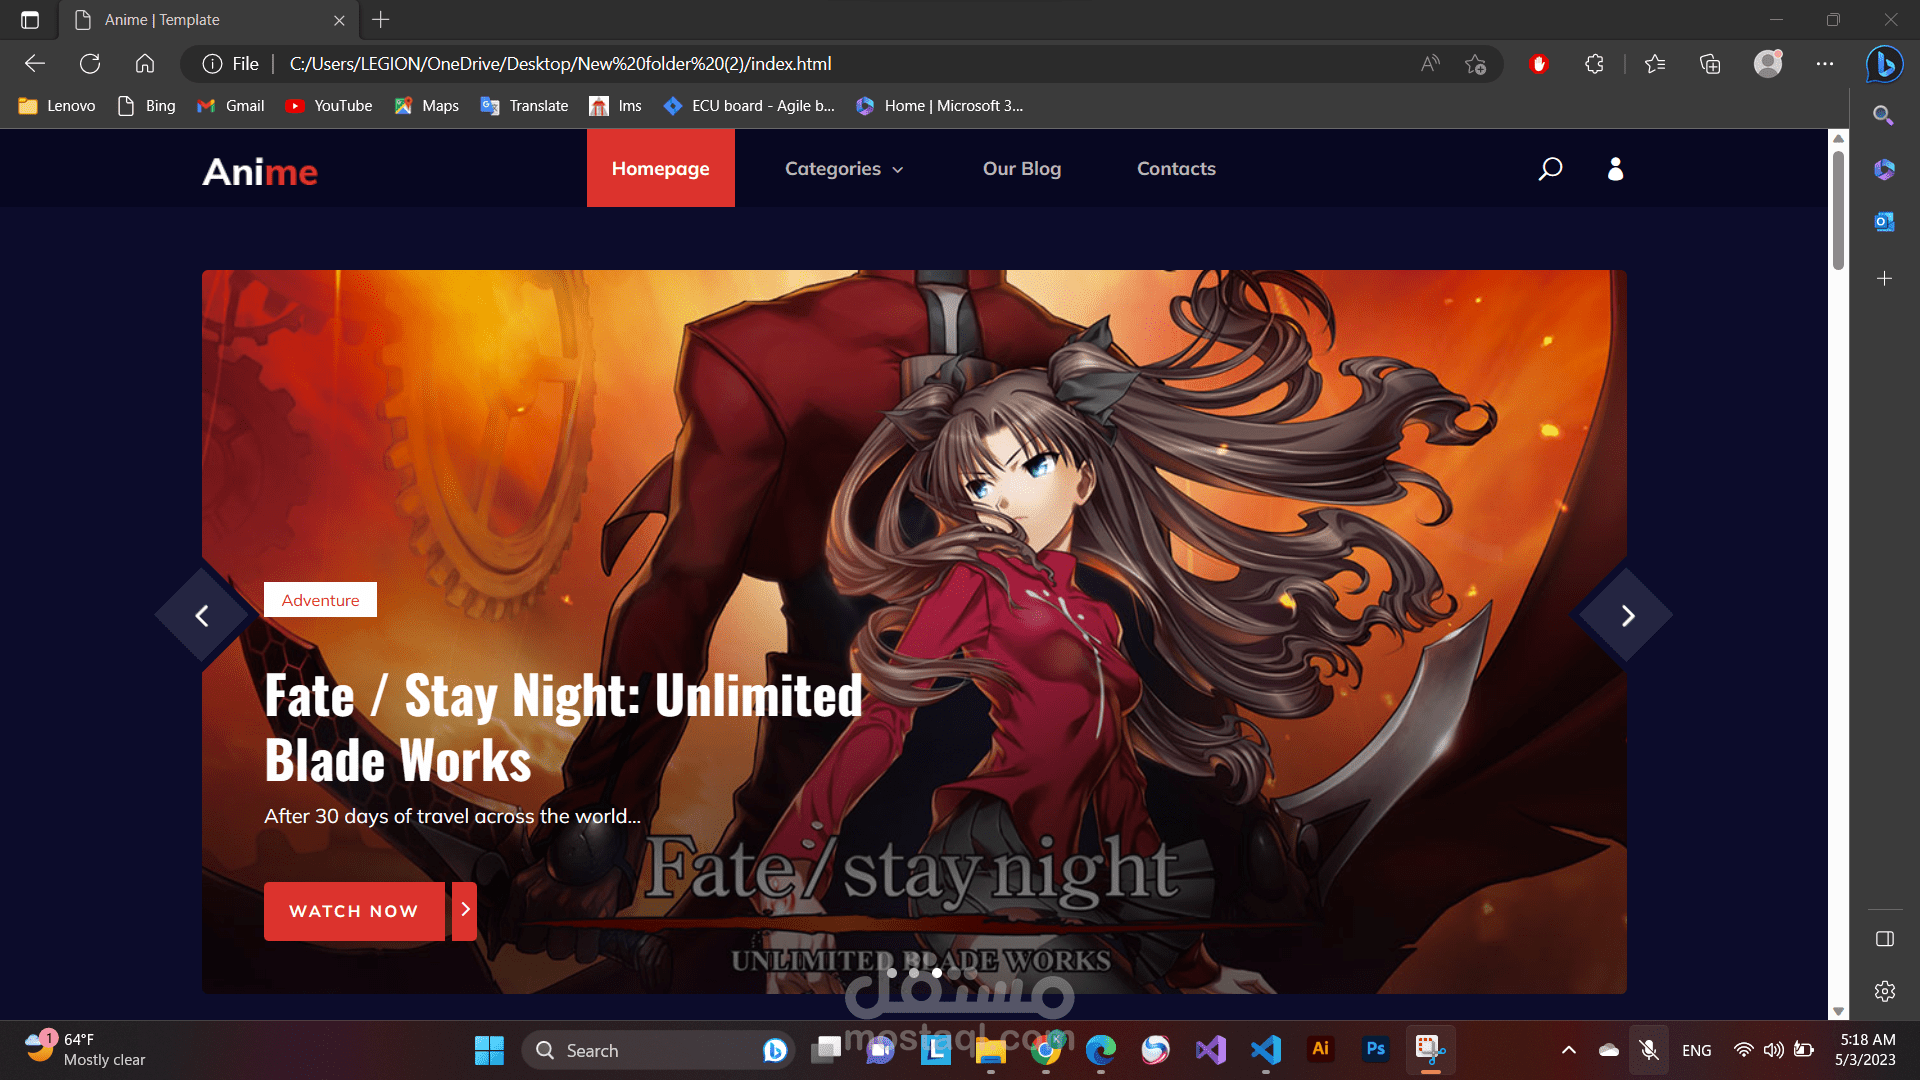The image size is (1920, 1080).
Task: Open Outlook from the Edge sidebar
Action: [1884, 222]
